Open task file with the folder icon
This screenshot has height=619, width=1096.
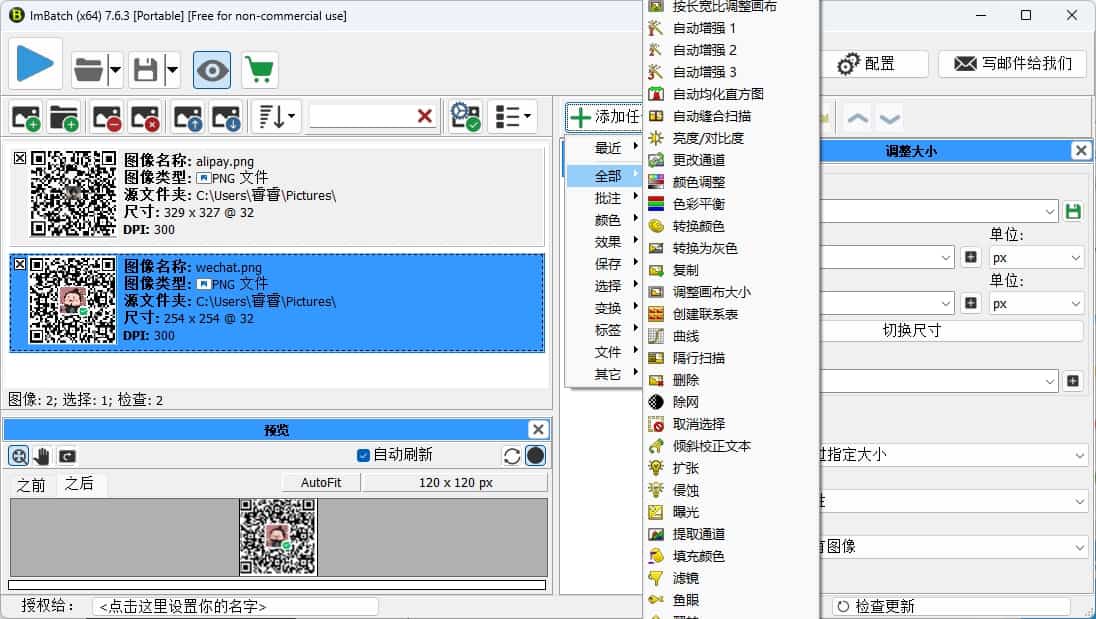coord(89,70)
